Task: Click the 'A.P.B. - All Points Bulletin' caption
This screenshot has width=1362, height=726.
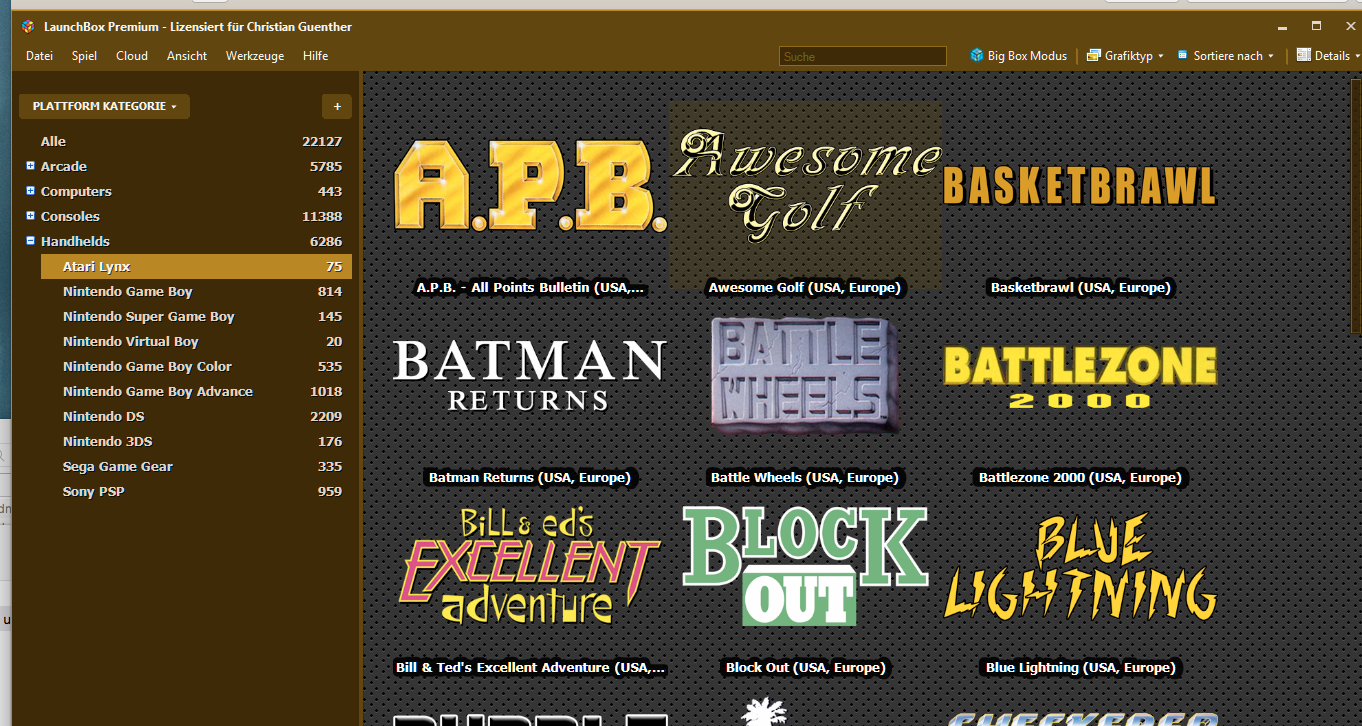Action: click(x=530, y=288)
